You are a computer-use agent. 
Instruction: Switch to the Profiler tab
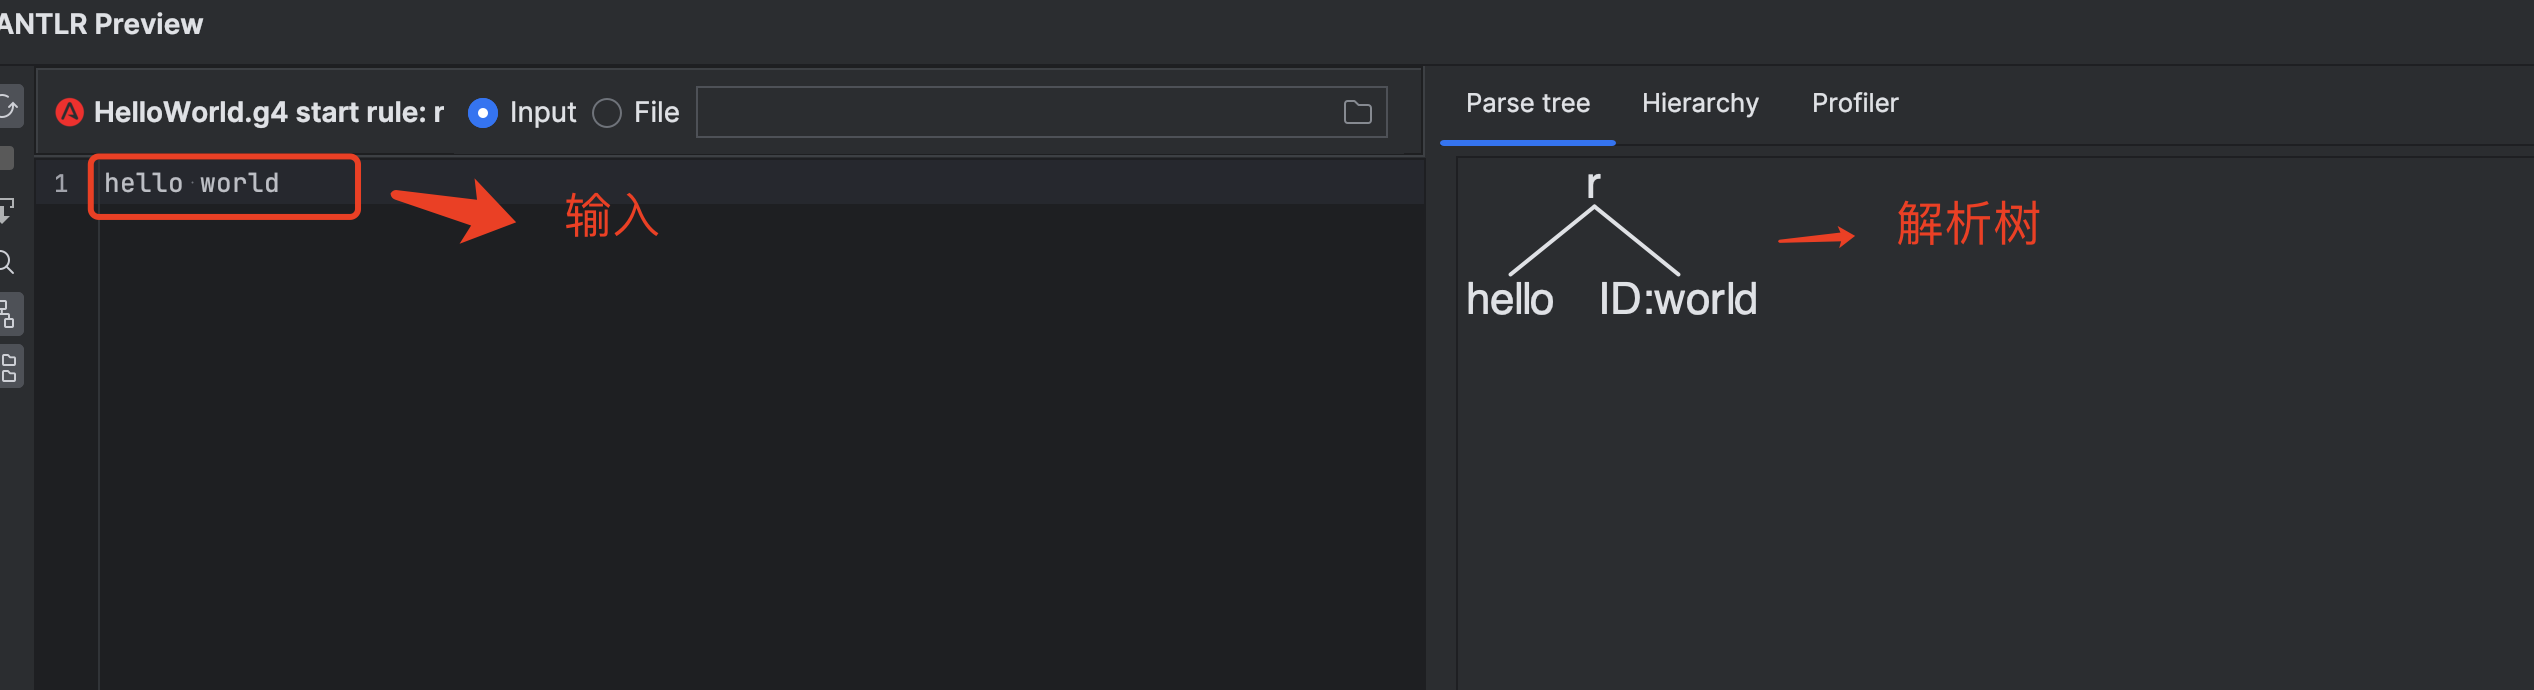pyautogui.click(x=1854, y=103)
